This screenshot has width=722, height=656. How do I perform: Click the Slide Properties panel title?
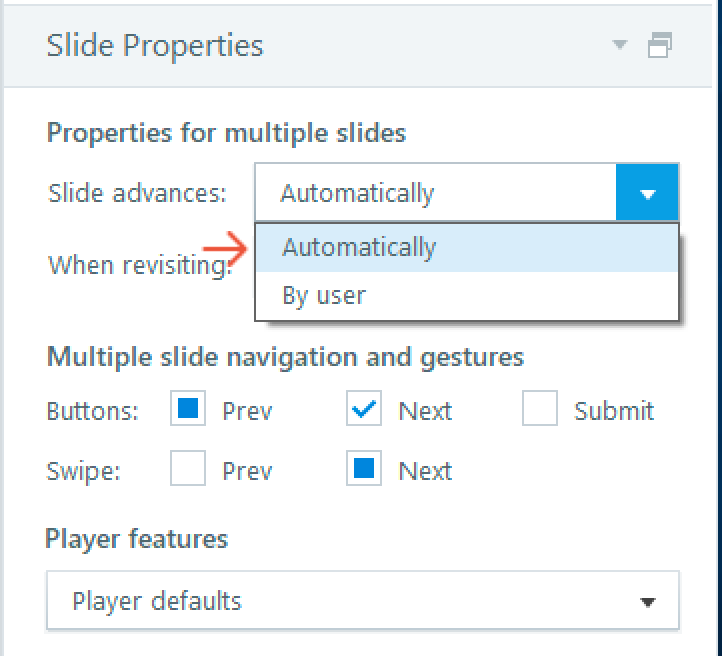pyautogui.click(x=155, y=46)
